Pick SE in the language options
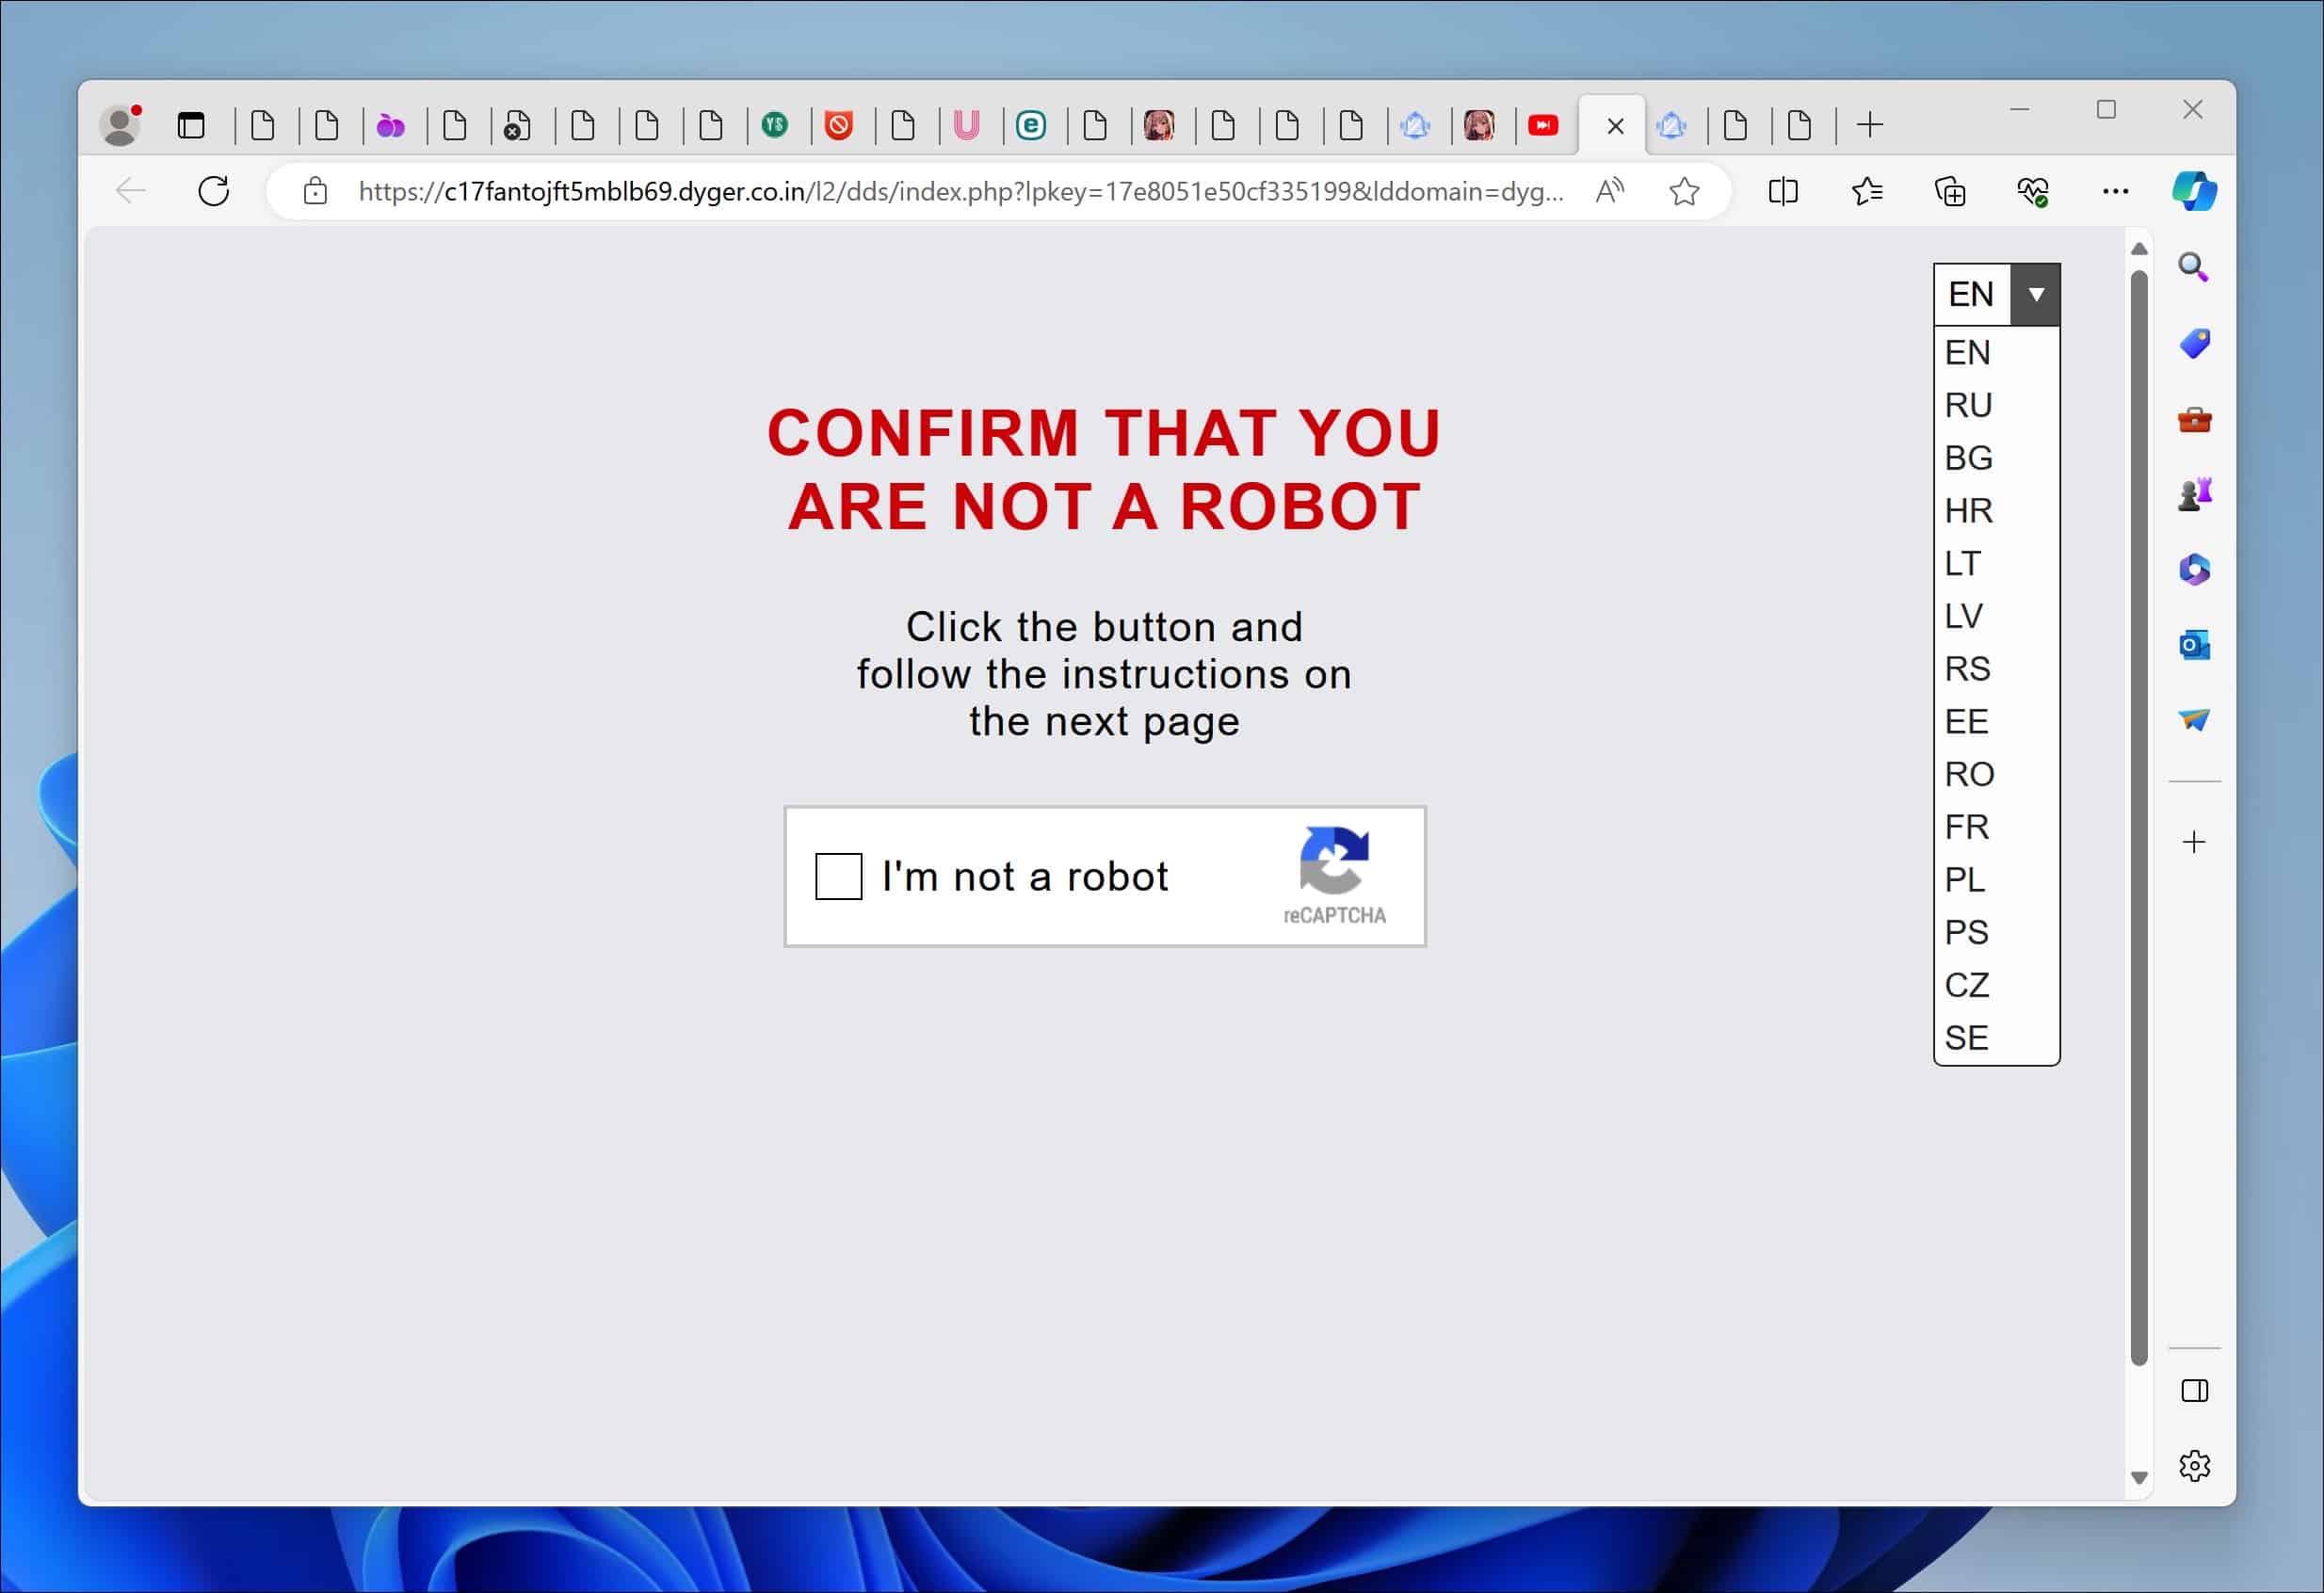 [1996, 1037]
